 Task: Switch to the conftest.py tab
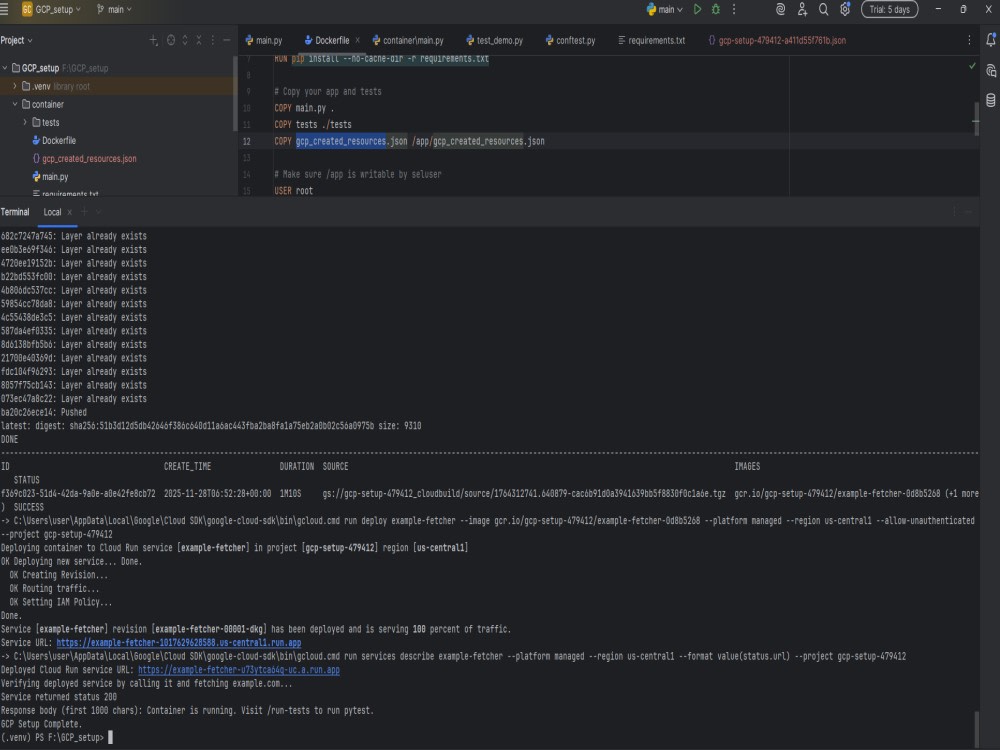(x=570, y=40)
